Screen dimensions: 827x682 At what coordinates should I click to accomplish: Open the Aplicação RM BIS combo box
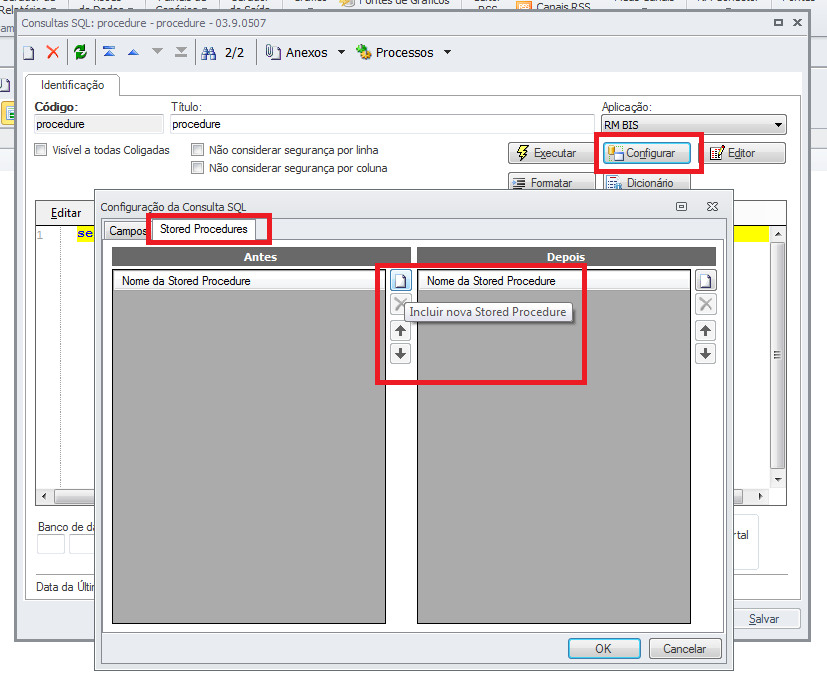[694, 125]
